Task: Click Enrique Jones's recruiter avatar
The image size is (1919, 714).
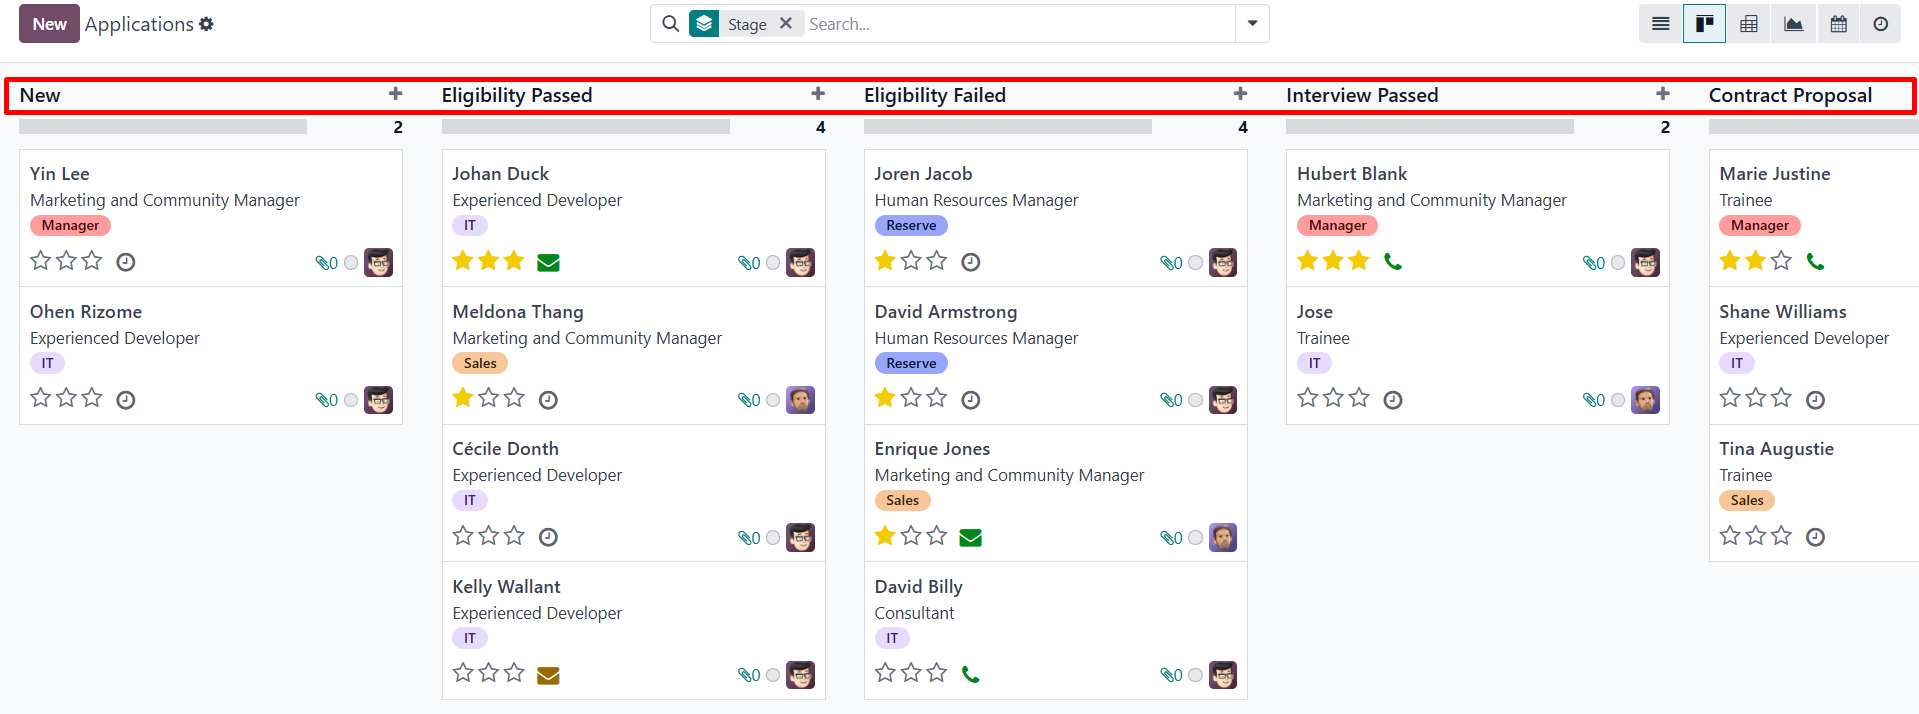Action: (x=1223, y=537)
